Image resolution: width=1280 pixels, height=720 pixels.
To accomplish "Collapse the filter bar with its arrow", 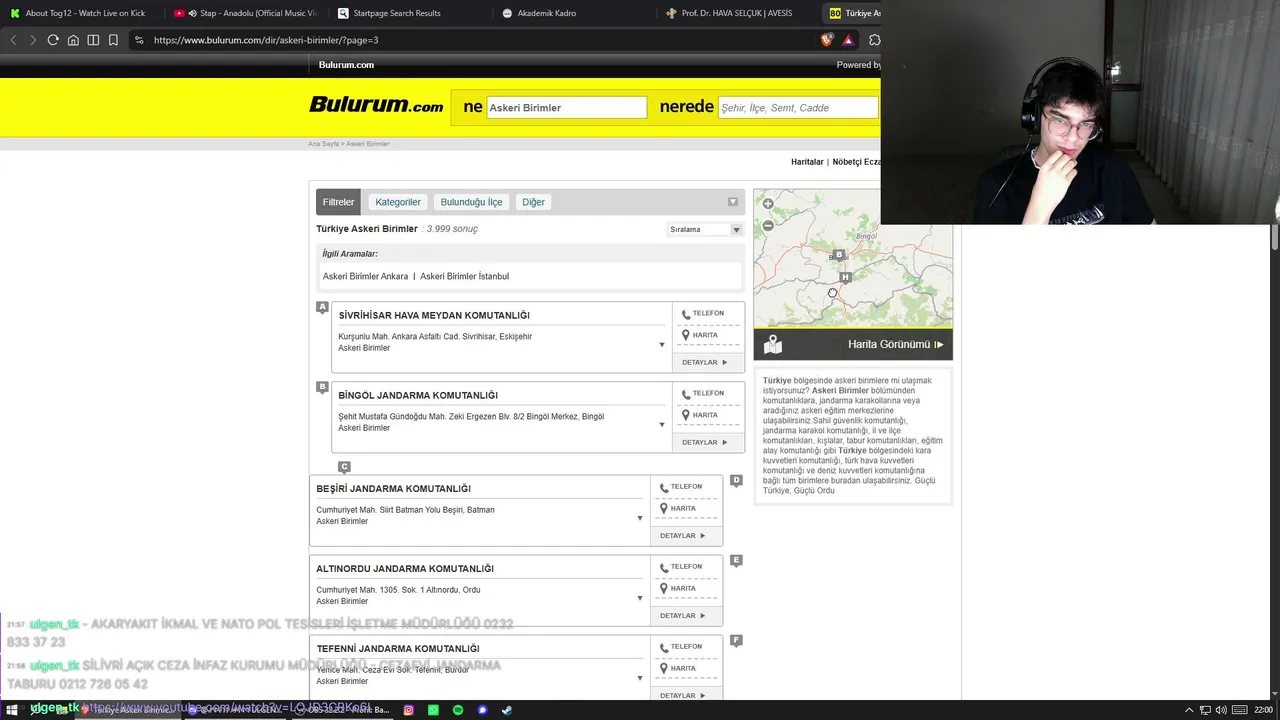I will (733, 202).
